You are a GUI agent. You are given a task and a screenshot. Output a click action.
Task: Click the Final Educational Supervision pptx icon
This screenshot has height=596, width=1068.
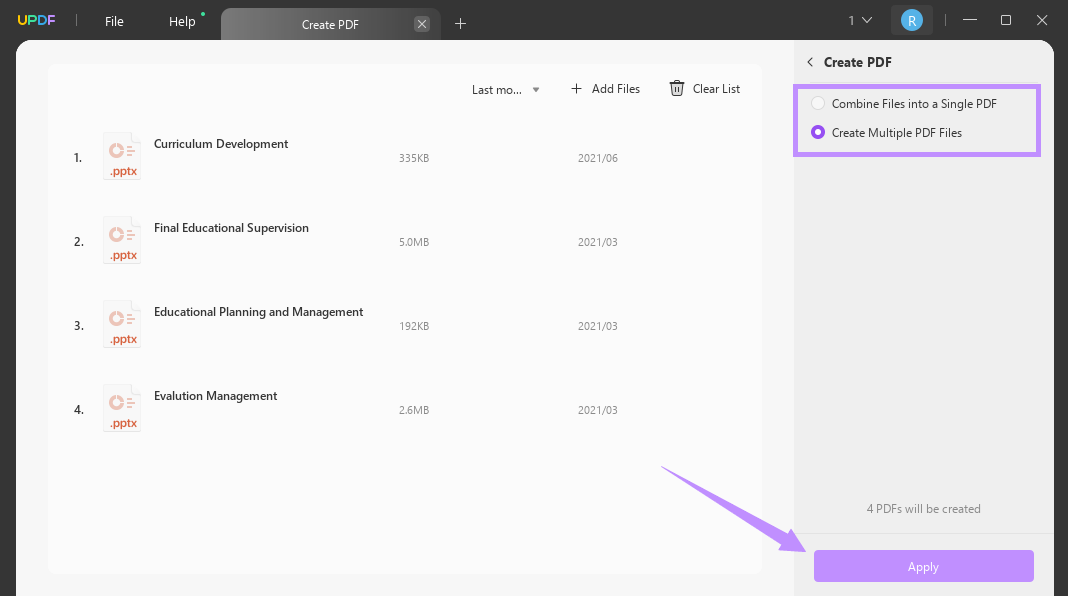(122, 240)
